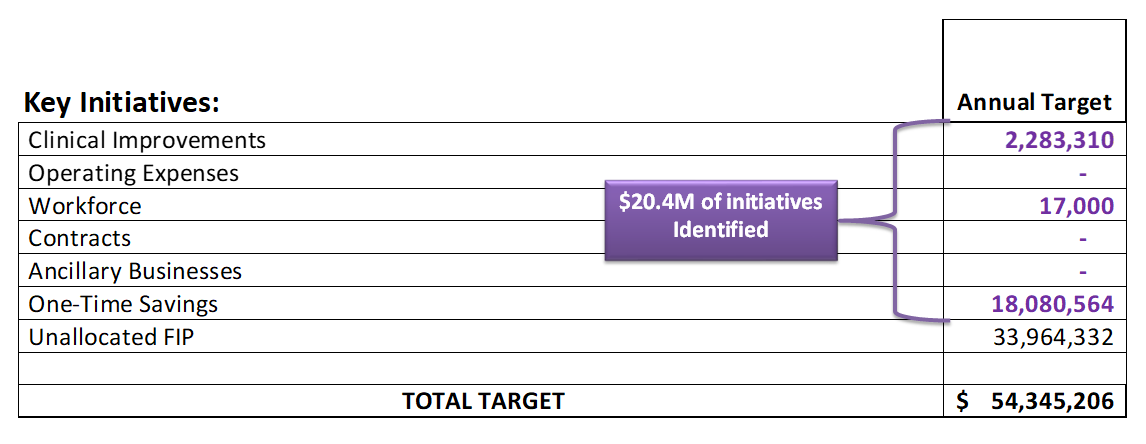Click the Workforce row label
Viewport: 1146px width, 444px height.
(x=85, y=206)
